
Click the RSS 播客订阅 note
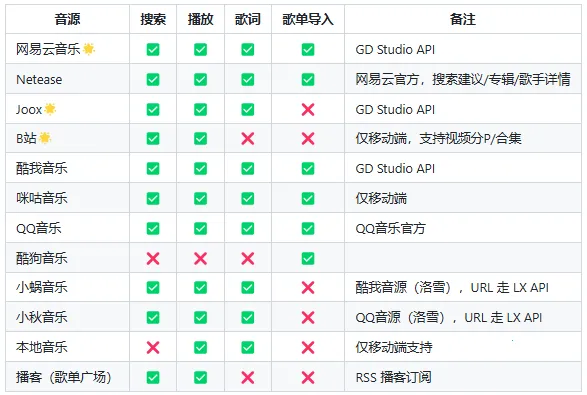(393, 377)
